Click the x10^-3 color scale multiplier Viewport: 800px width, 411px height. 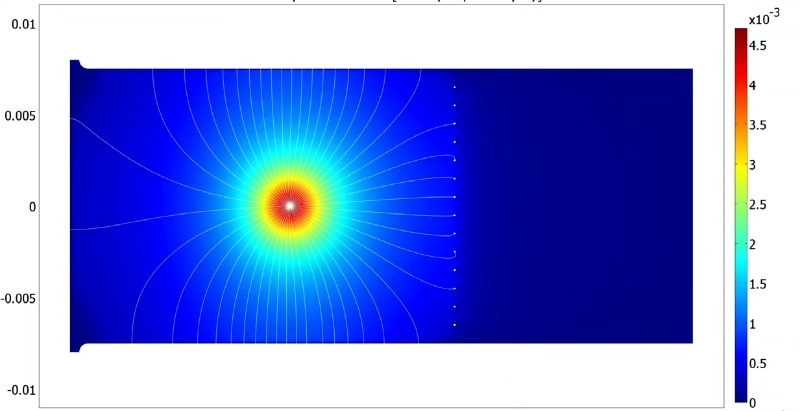[764, 18]
